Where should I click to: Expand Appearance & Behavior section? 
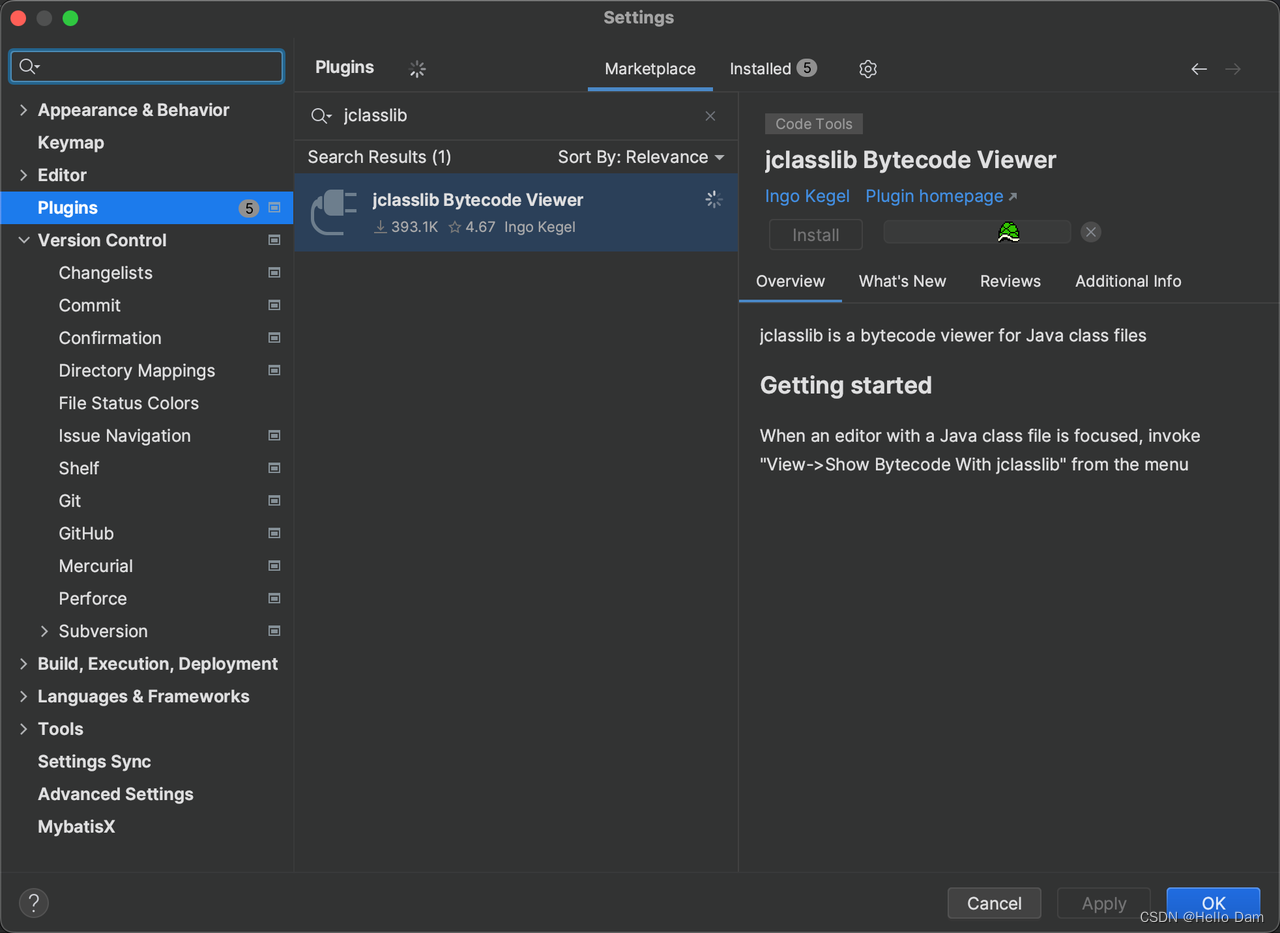(x=24, y=110)
